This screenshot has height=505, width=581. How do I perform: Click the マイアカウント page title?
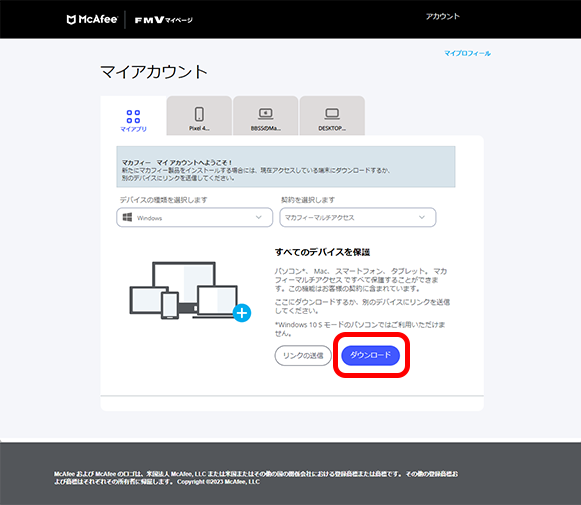(x=154, y=72)
